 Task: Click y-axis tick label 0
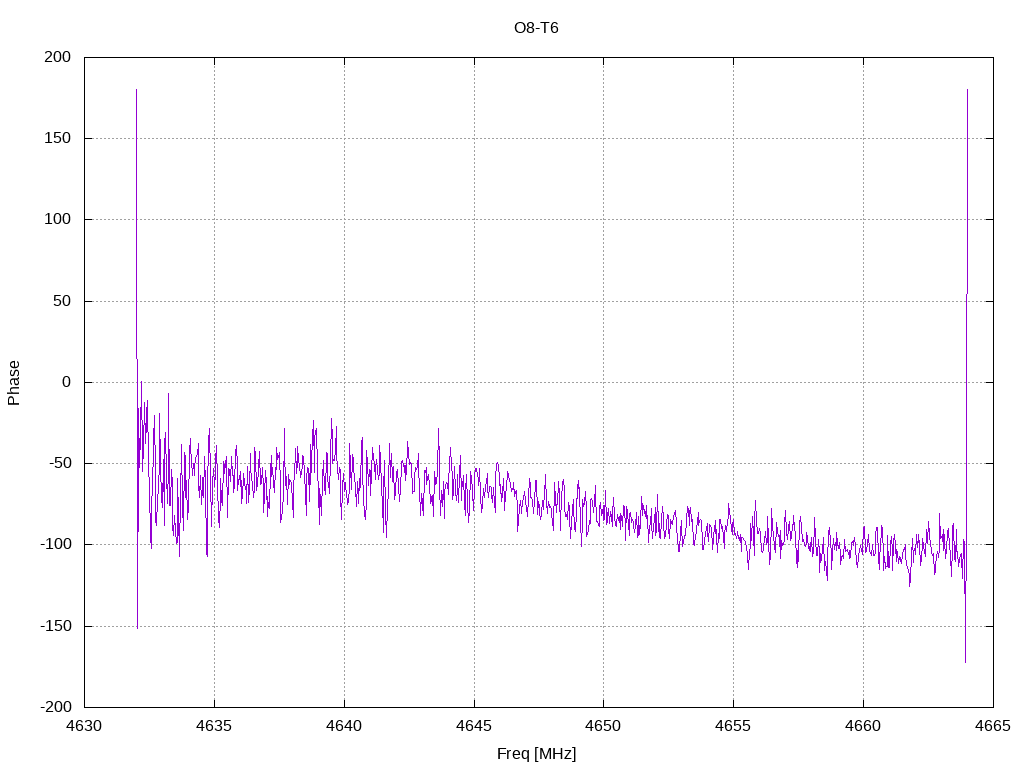67,382
